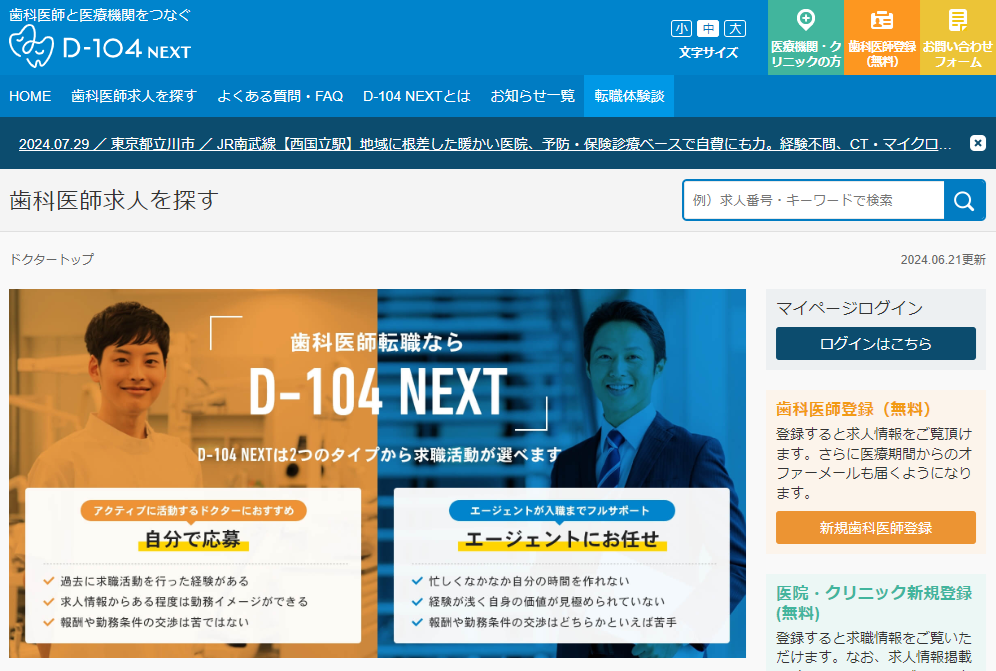Click 忙しくなかなか自分の時間を作れない line
Viewport: 996px width, 671px height.
[x=529, y=581]
